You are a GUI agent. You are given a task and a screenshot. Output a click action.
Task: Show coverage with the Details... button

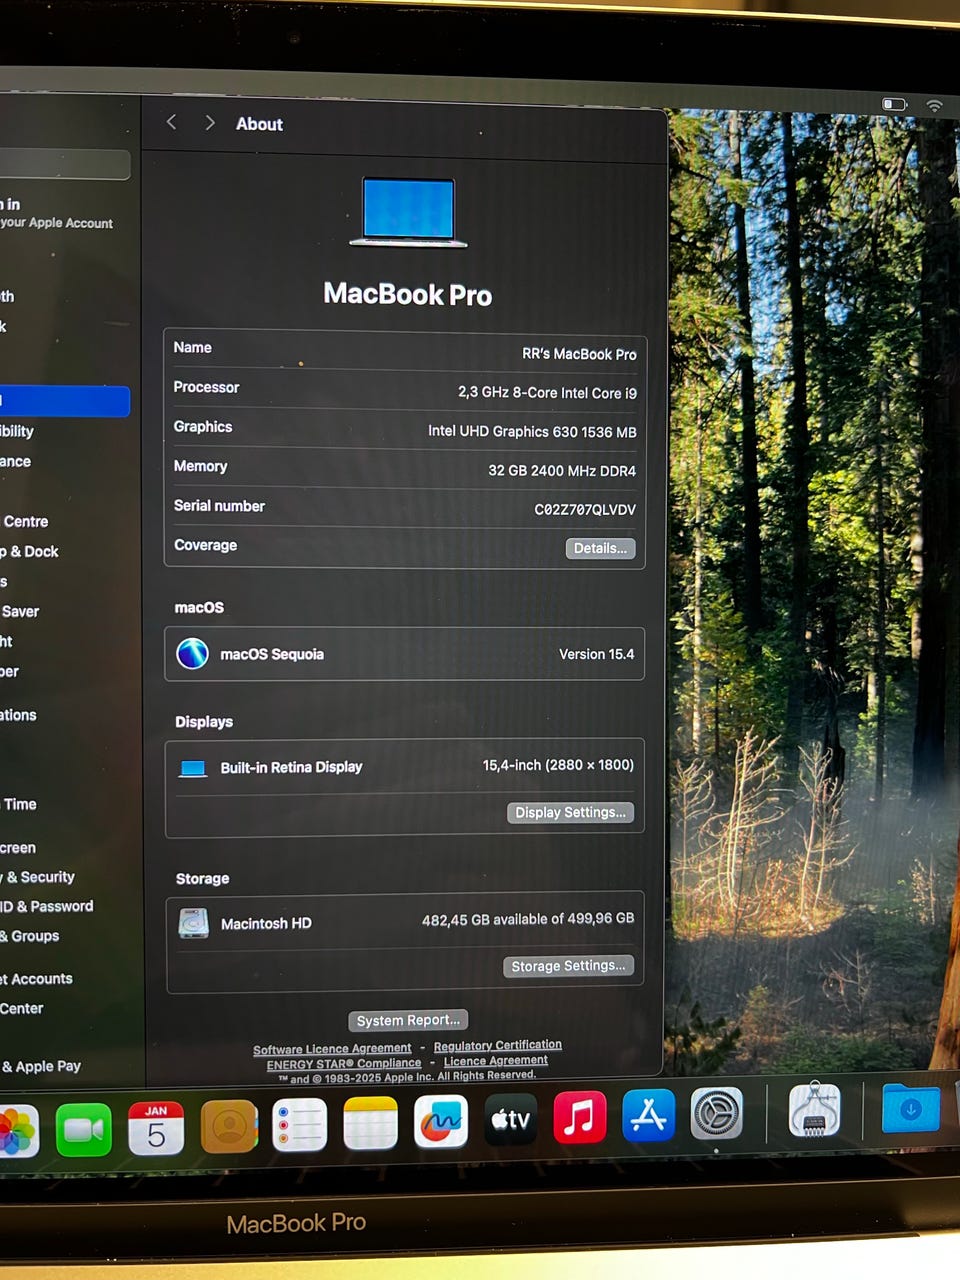[x=600, y=548]
